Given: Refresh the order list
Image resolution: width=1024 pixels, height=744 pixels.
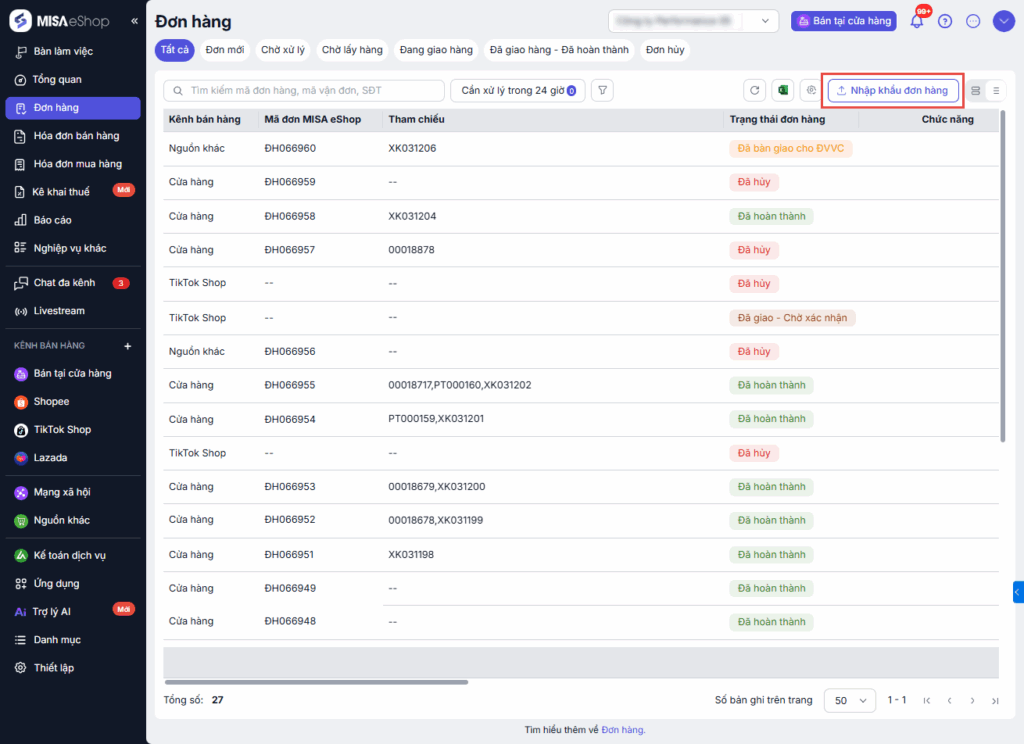Looking at the screenshot, I should [754, 90].
